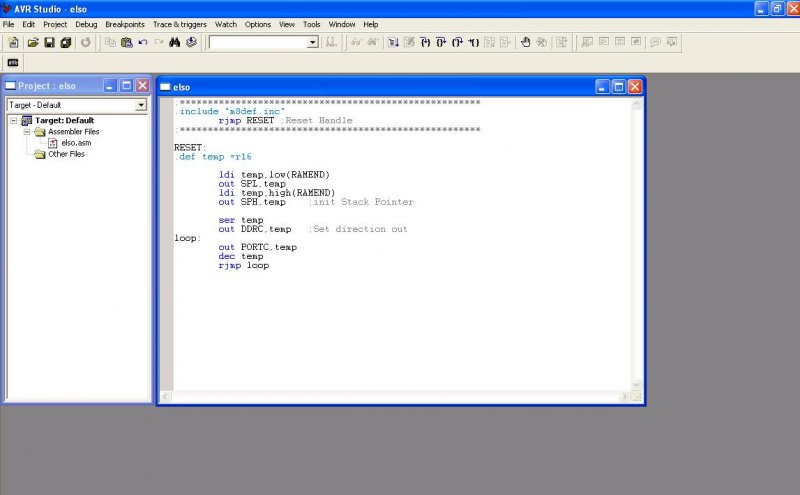Click the Save All stacked disks icon

coord(65,42)
